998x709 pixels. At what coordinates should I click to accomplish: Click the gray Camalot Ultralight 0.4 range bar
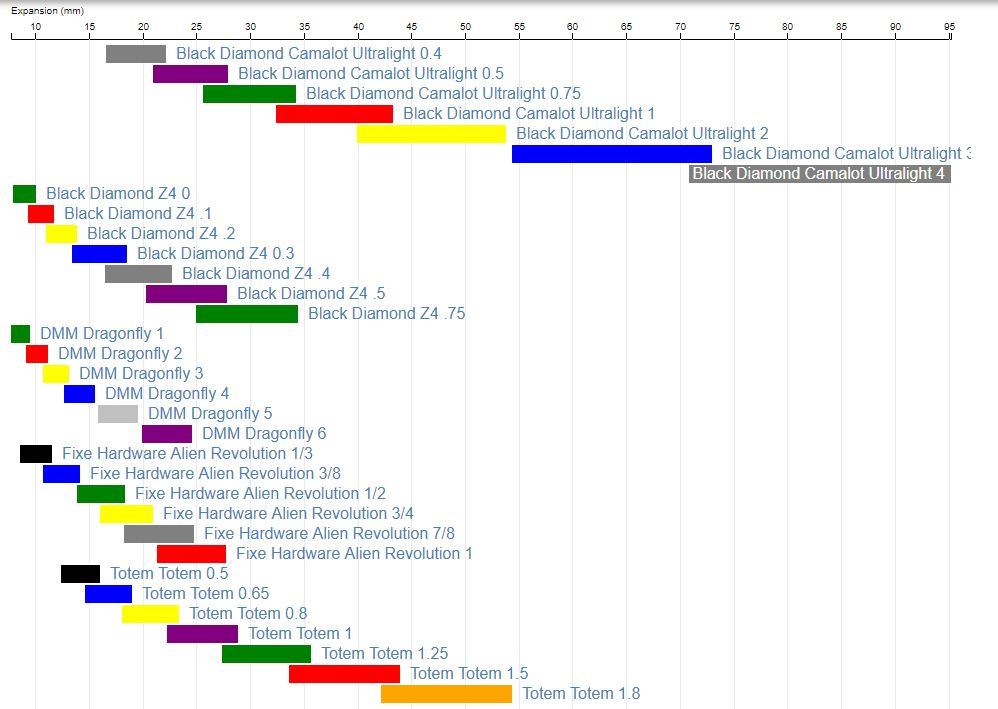(x=136, y=54)
